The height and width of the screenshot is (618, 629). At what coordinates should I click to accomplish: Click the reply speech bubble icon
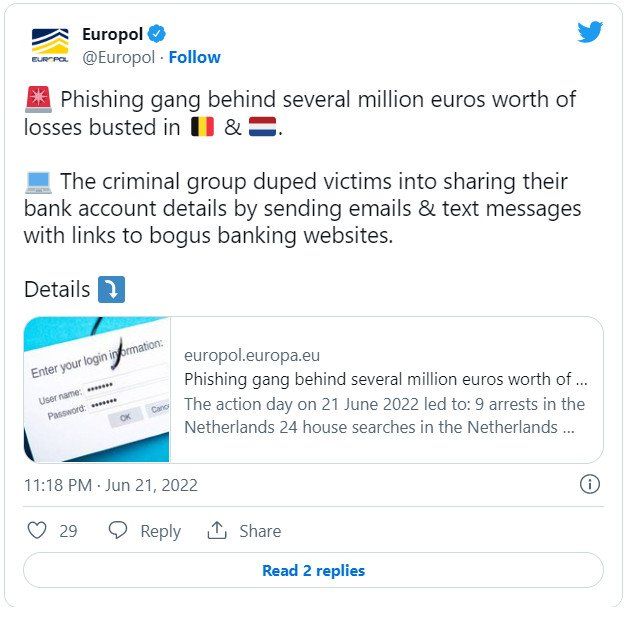click(x=118, y=530)
